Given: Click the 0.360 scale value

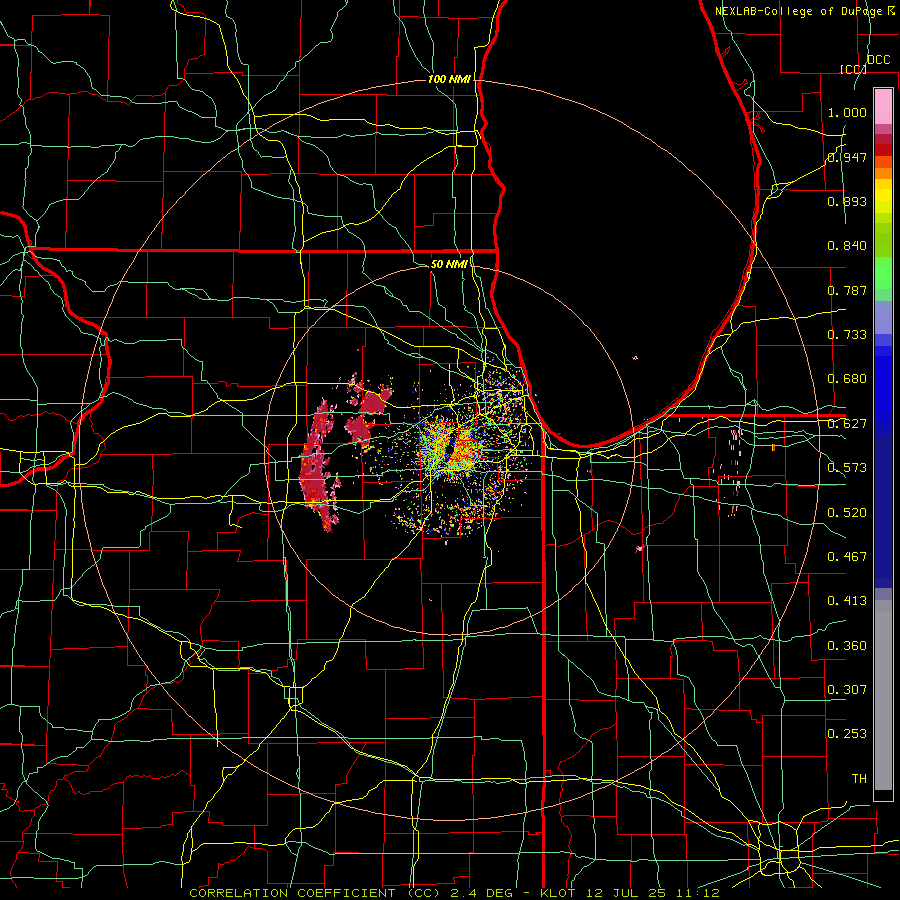Looking at the screenshot, I should (847, 646).
